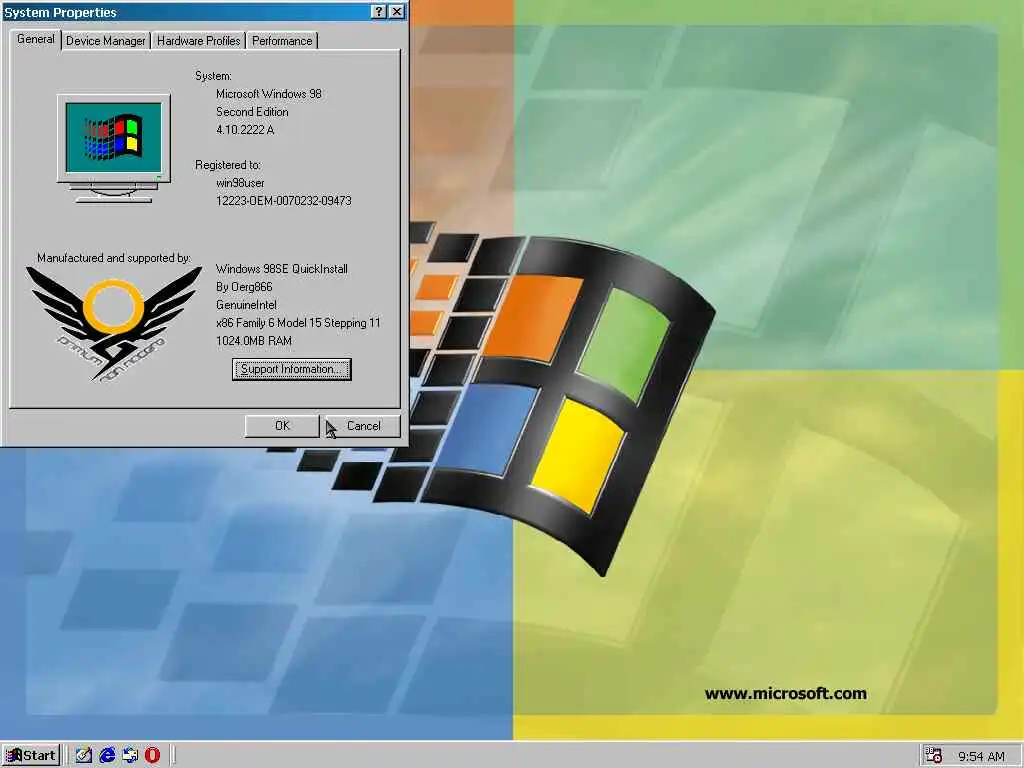Screen dimensions: 1024x768
Task: Open the Start menu
Action: point(31,755)
